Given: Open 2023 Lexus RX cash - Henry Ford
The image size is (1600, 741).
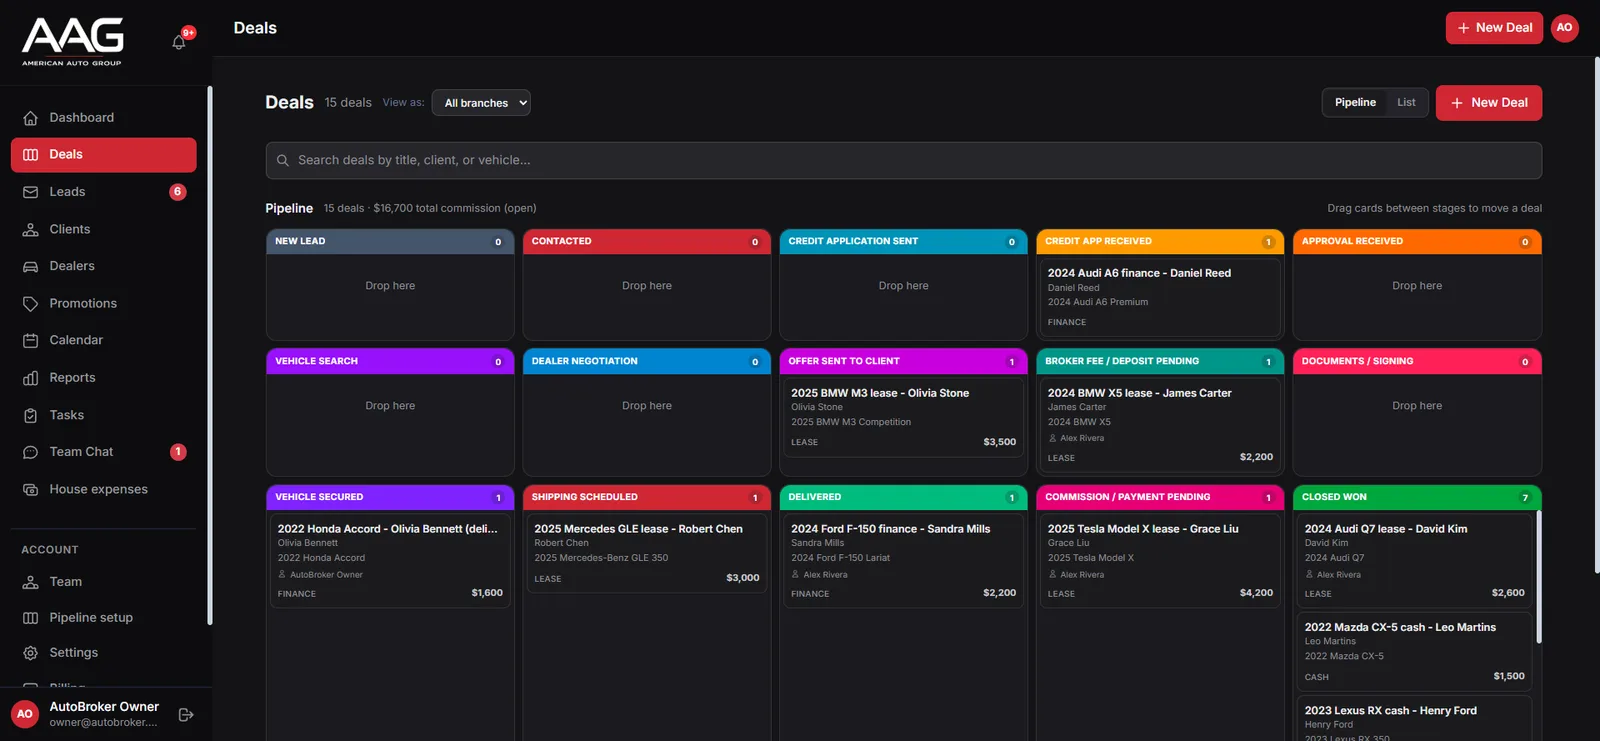Looking at the screenshot, I should (x=1415, y=719).
